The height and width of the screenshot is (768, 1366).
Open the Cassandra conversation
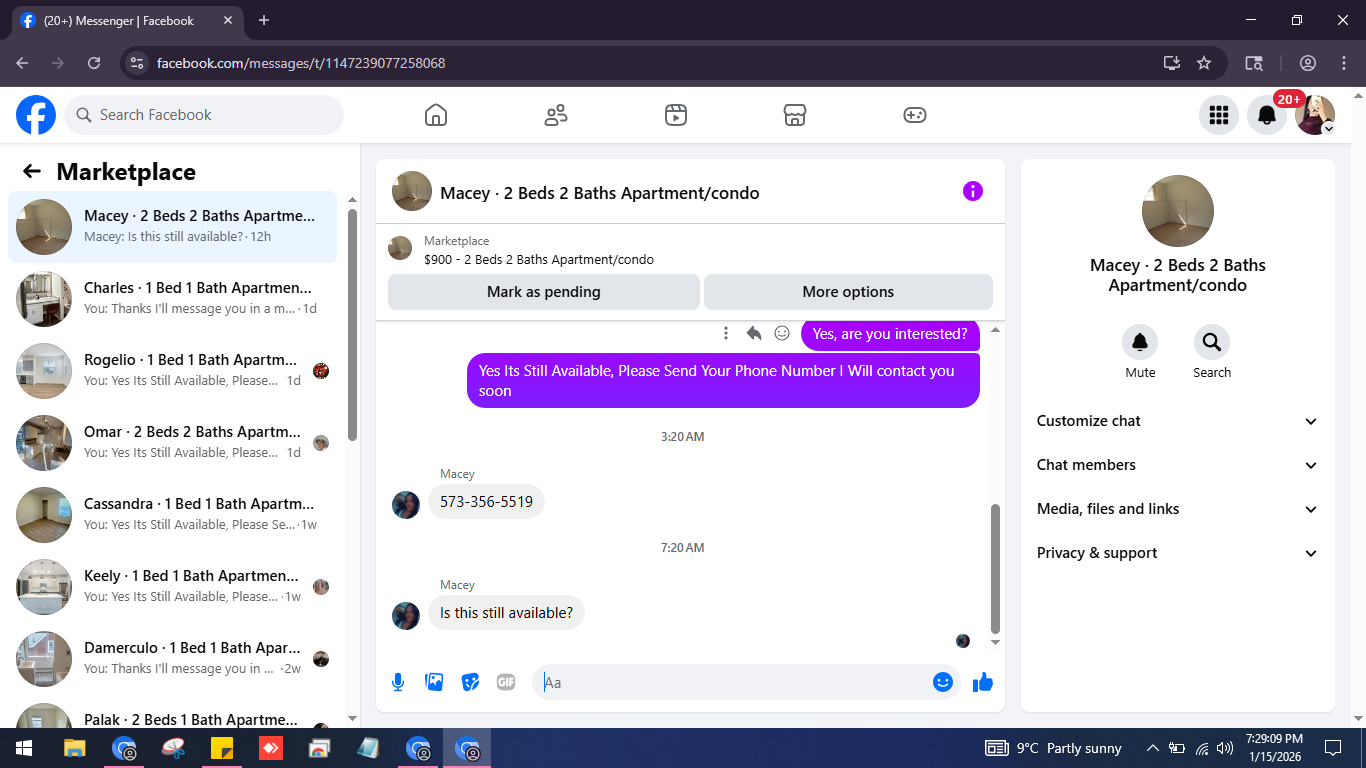click(x=172, y=515)
